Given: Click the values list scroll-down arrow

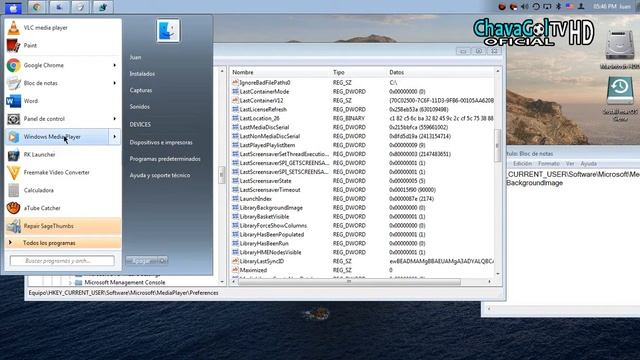Looking at the screenshot, I should point(498,274).
